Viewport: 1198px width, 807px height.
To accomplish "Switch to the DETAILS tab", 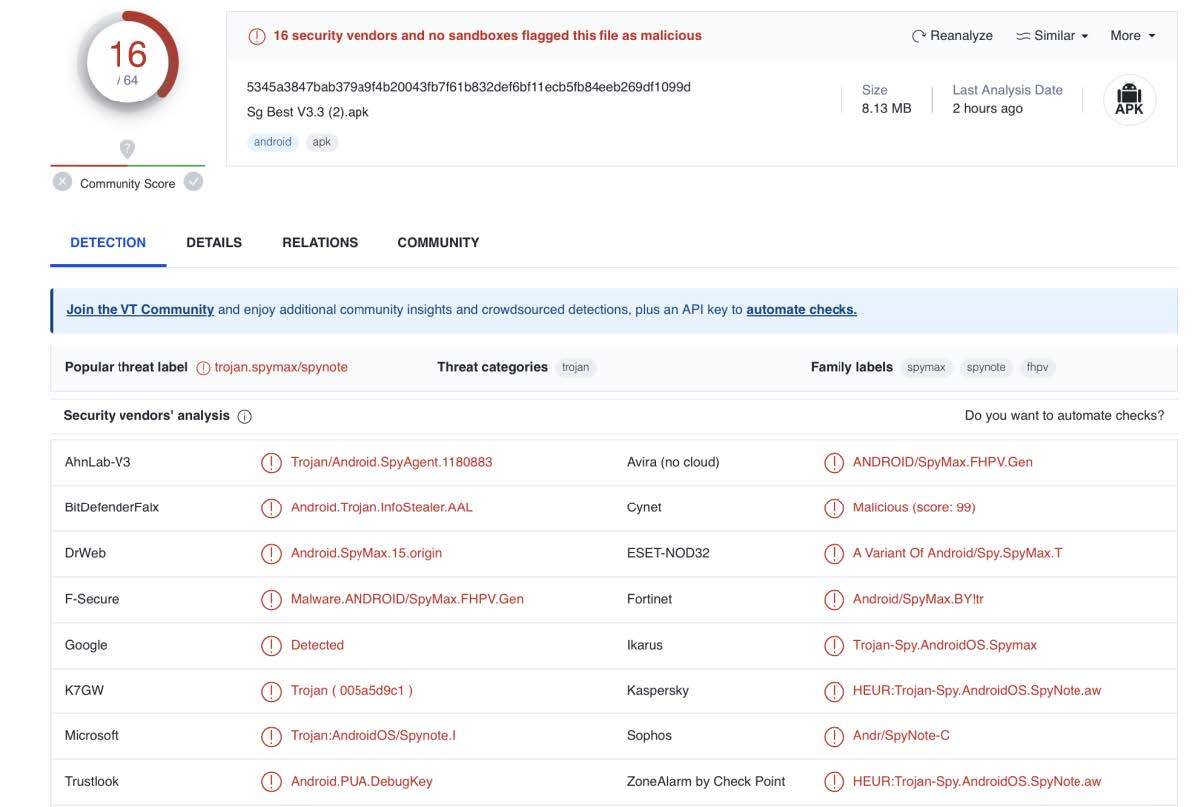I will coord(214,243).
